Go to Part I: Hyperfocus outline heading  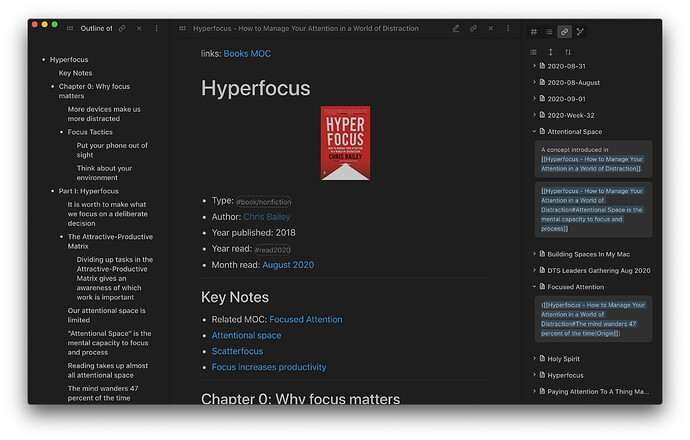click(x=88, y=191)
